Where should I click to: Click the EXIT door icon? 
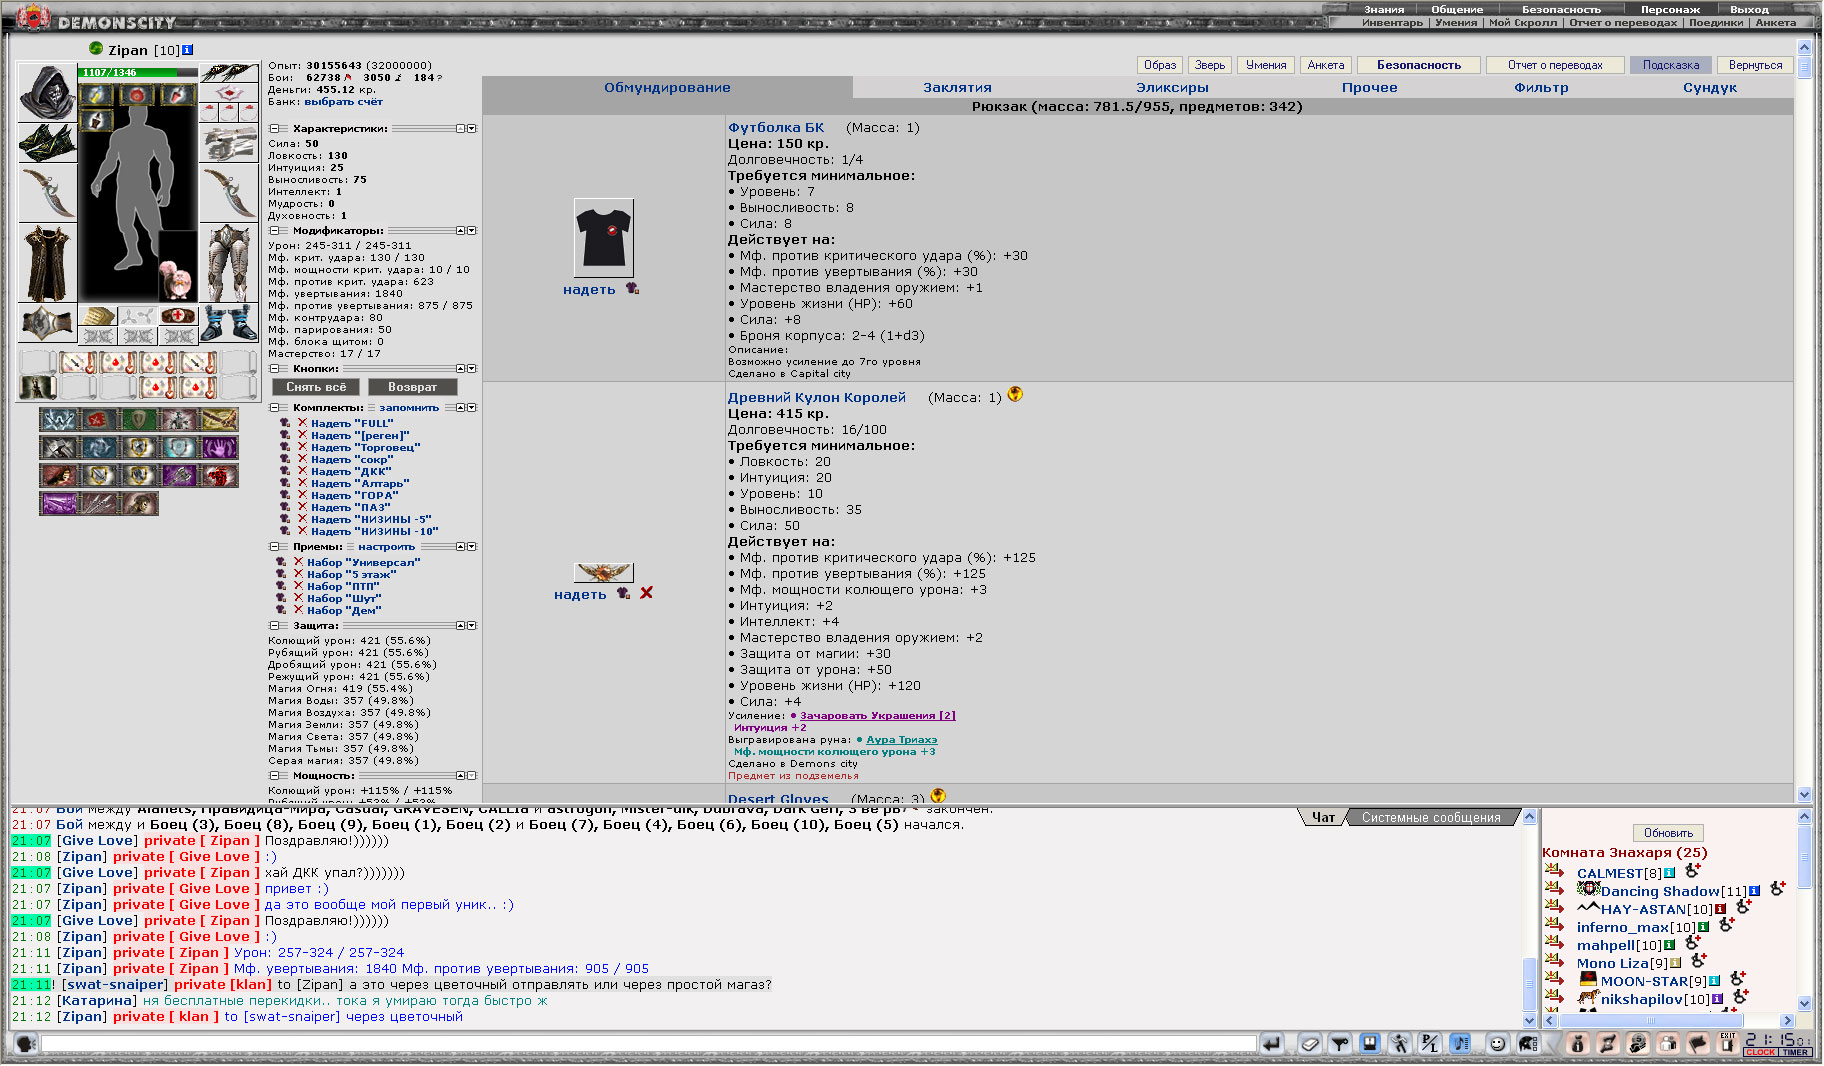point(1727,1044)
